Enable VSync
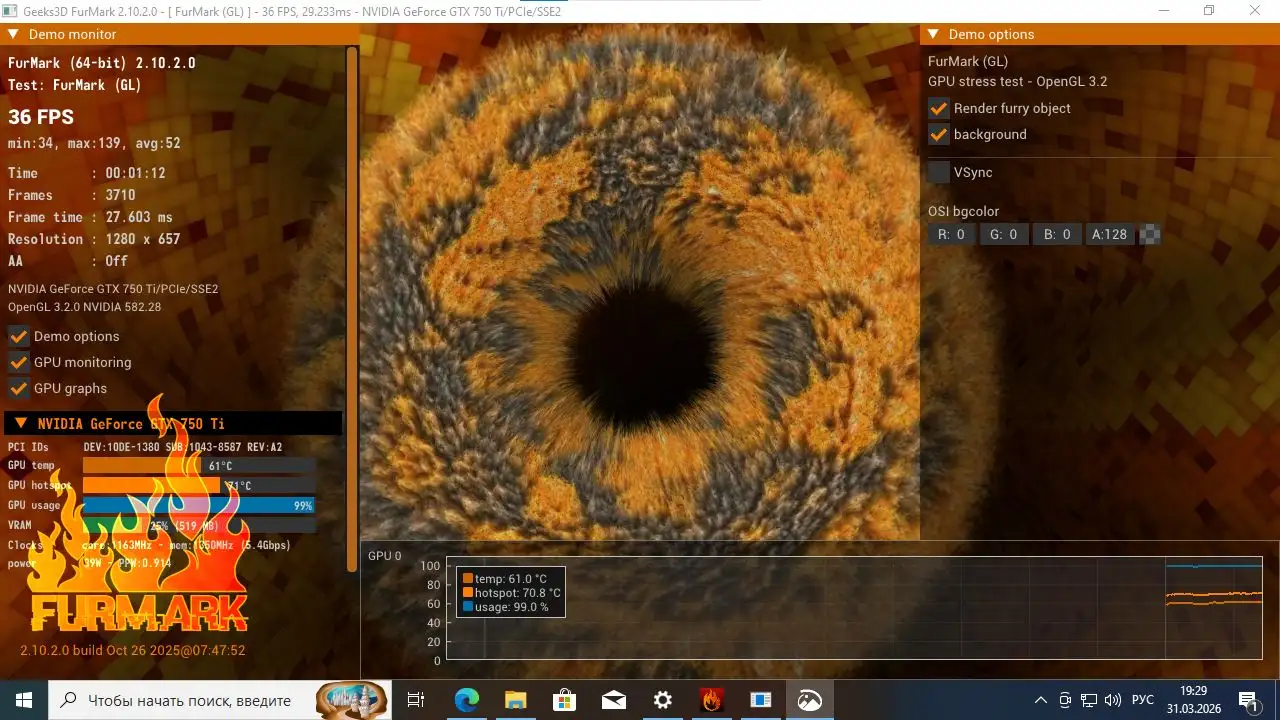Image resolution: width=1280 pixels, height=720 pixels. (x=938, y=171)
